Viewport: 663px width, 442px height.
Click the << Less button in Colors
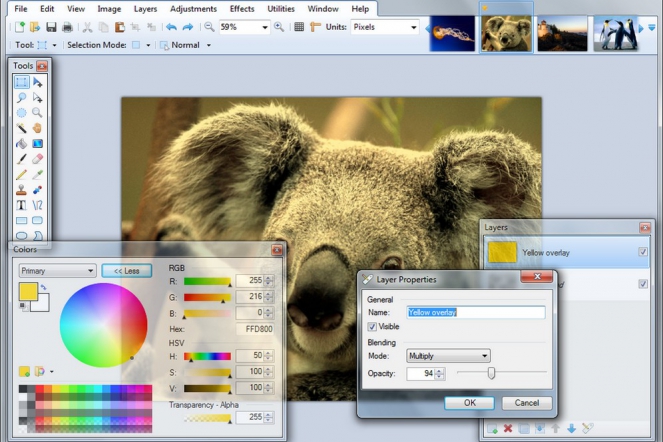coord(126,271)
